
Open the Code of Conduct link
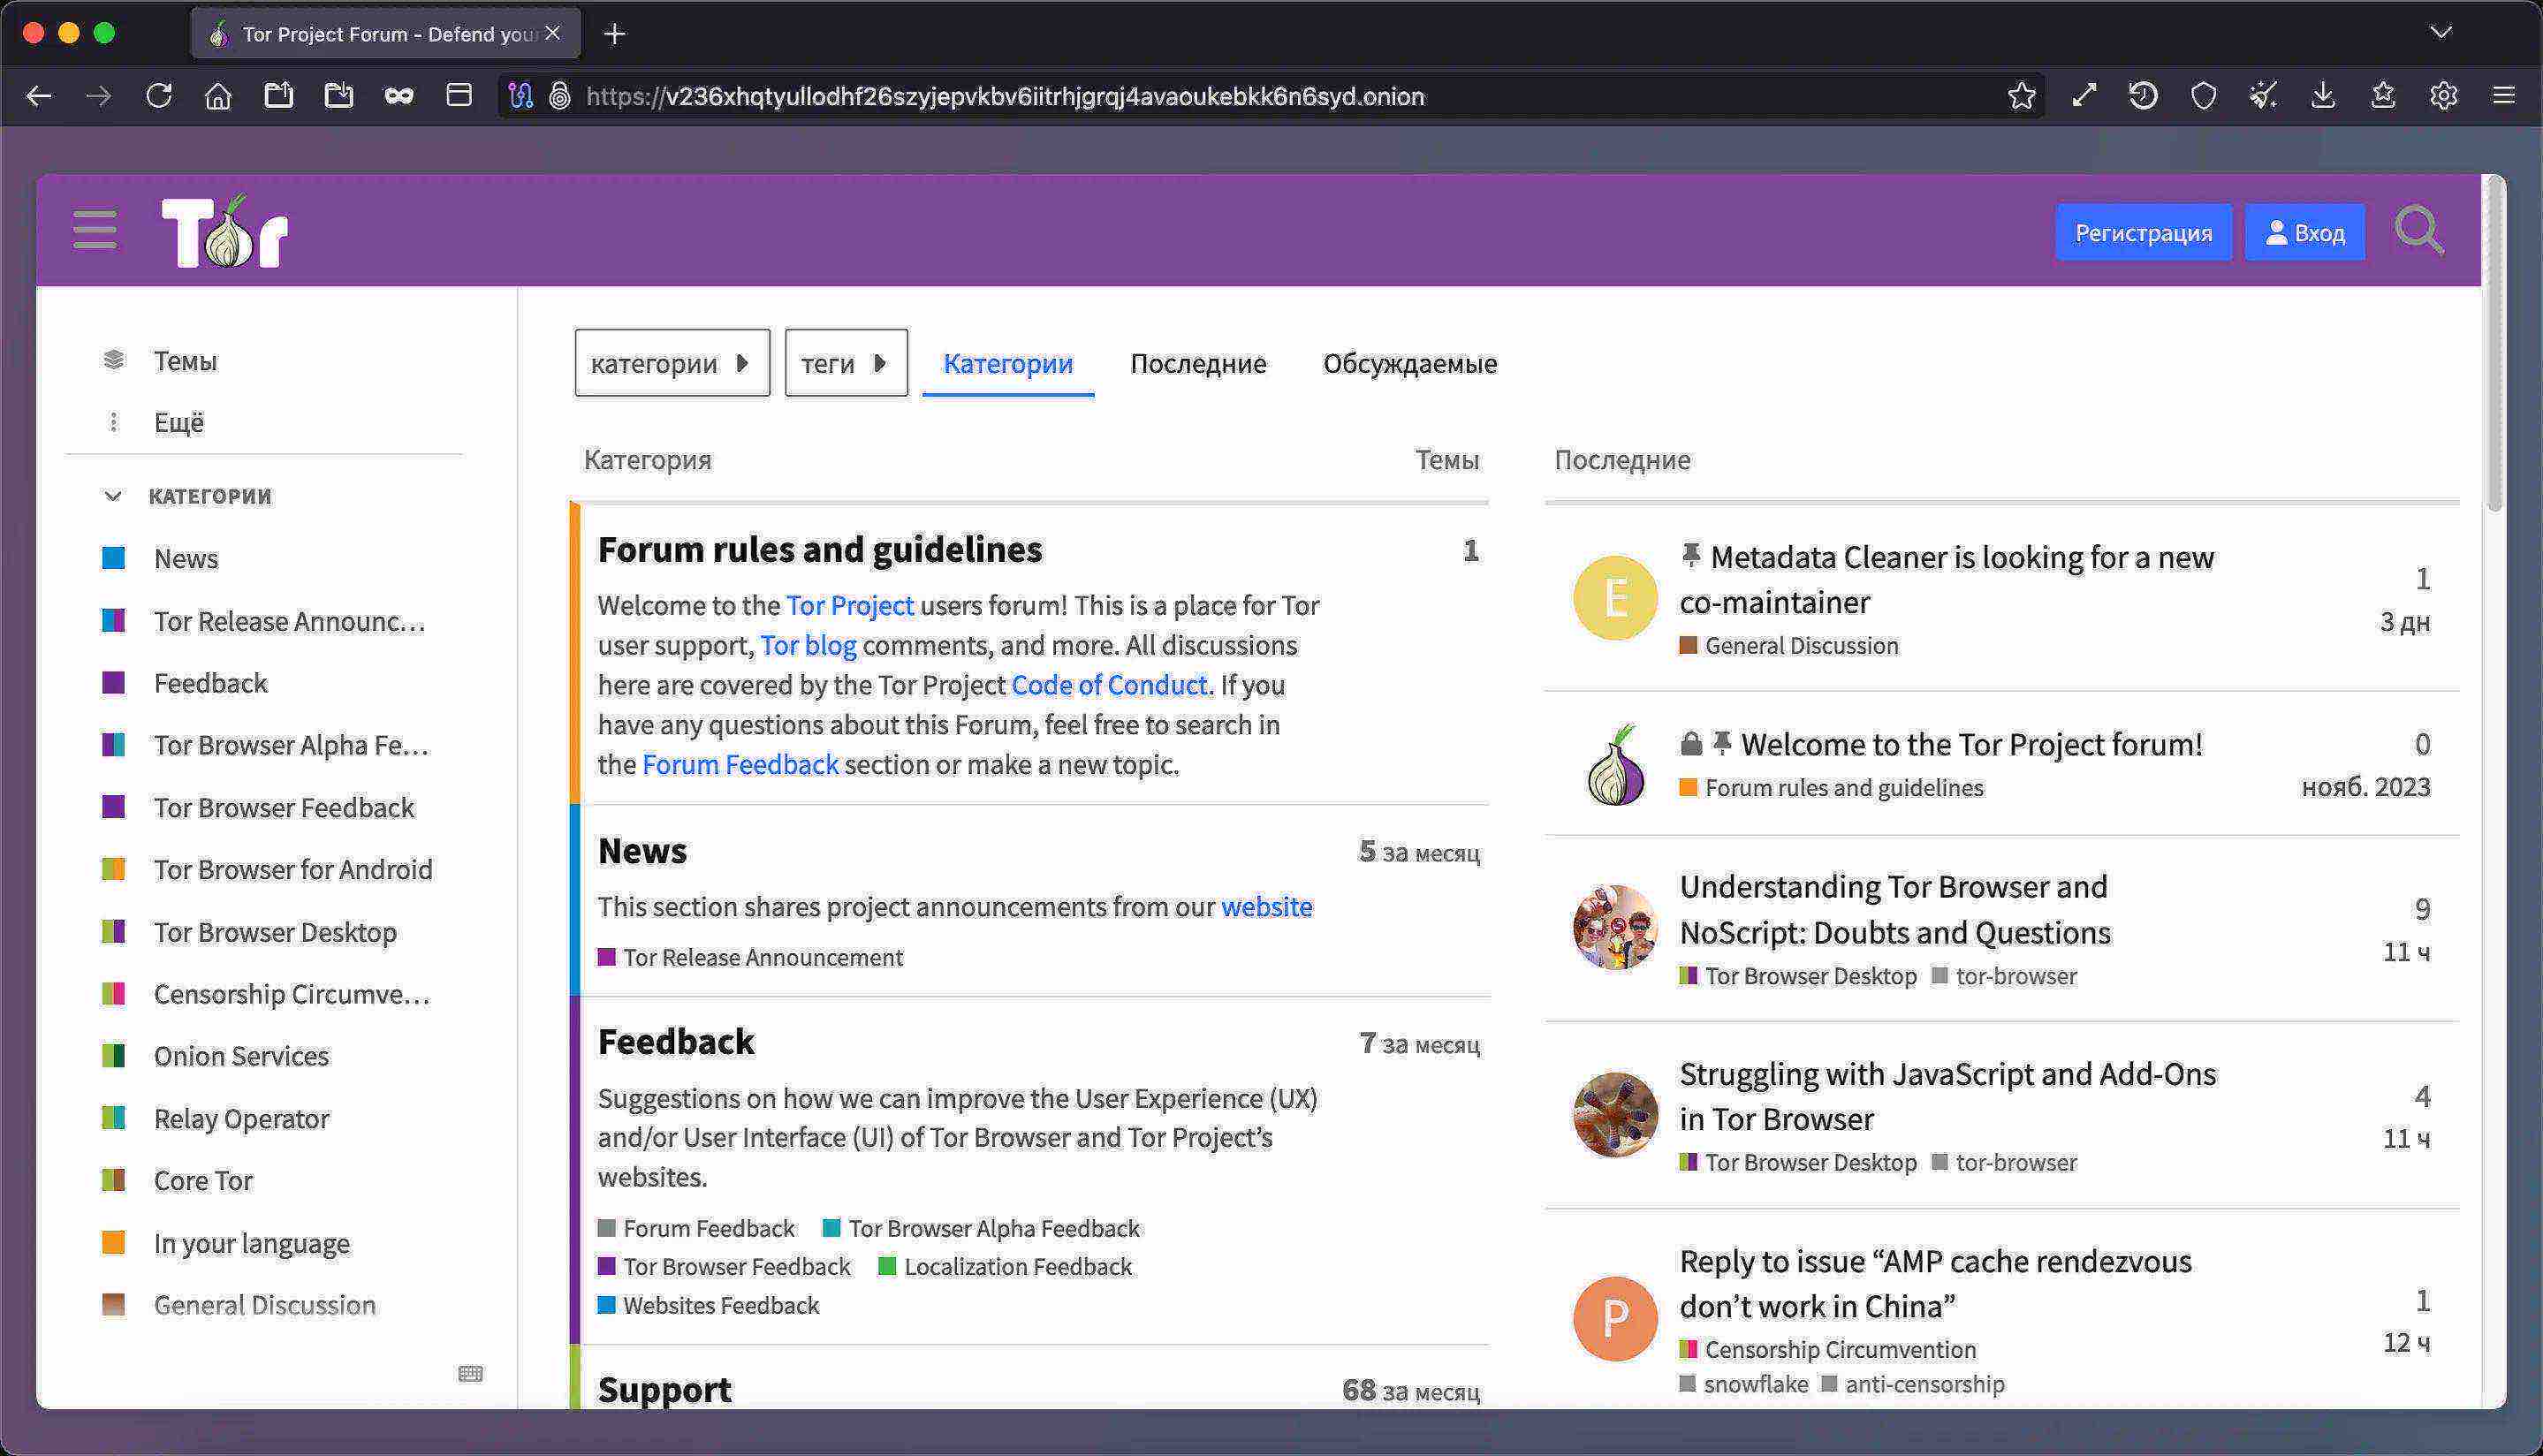pyautogui.click(x=1109, y=685)
